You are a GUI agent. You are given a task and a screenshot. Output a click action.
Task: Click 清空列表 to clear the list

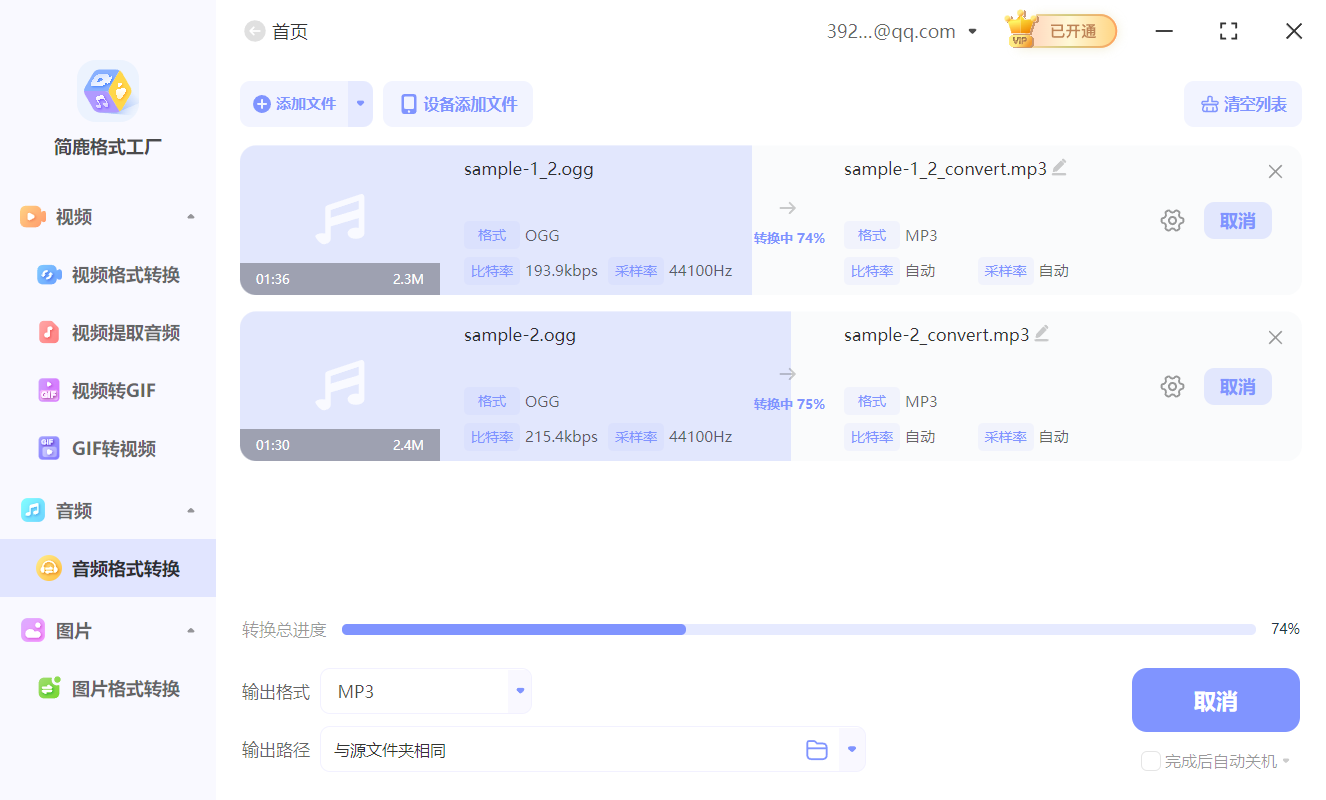coord(1242,104)
